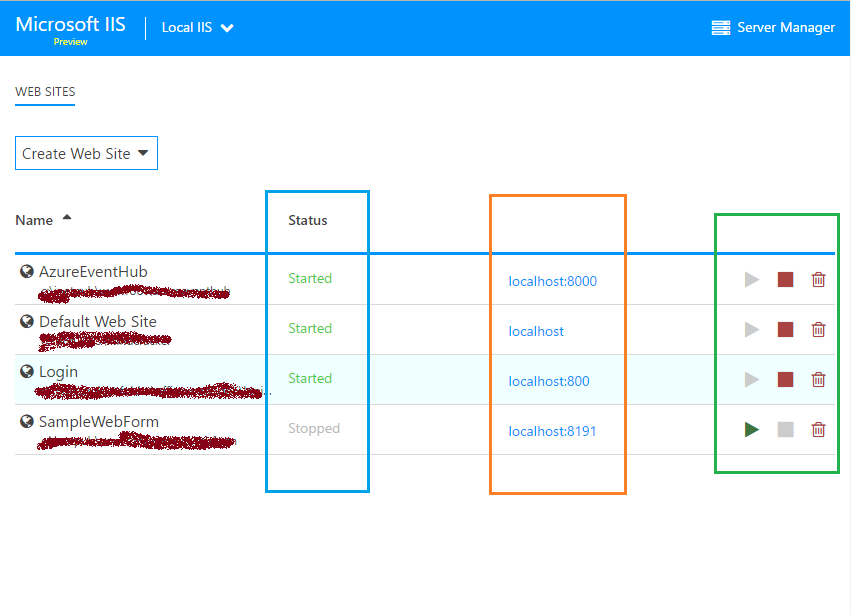
Task: Expand the Local IIS dropdown
Action: click(198, 28)
